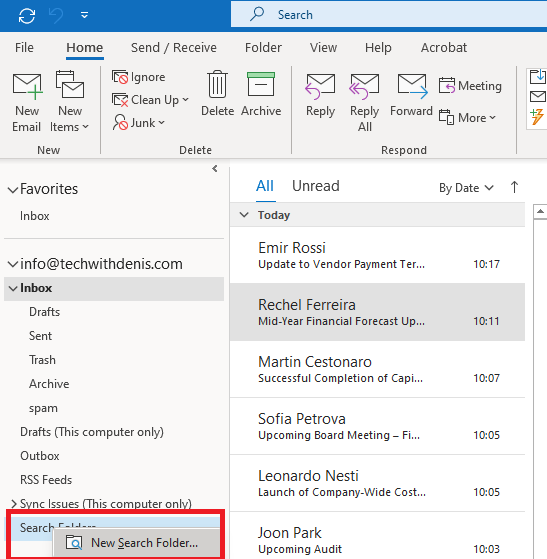Screen dimensions: 547x559
Task: Switch to the View tab
Action: pyautogui.click(x=323, y=47)
